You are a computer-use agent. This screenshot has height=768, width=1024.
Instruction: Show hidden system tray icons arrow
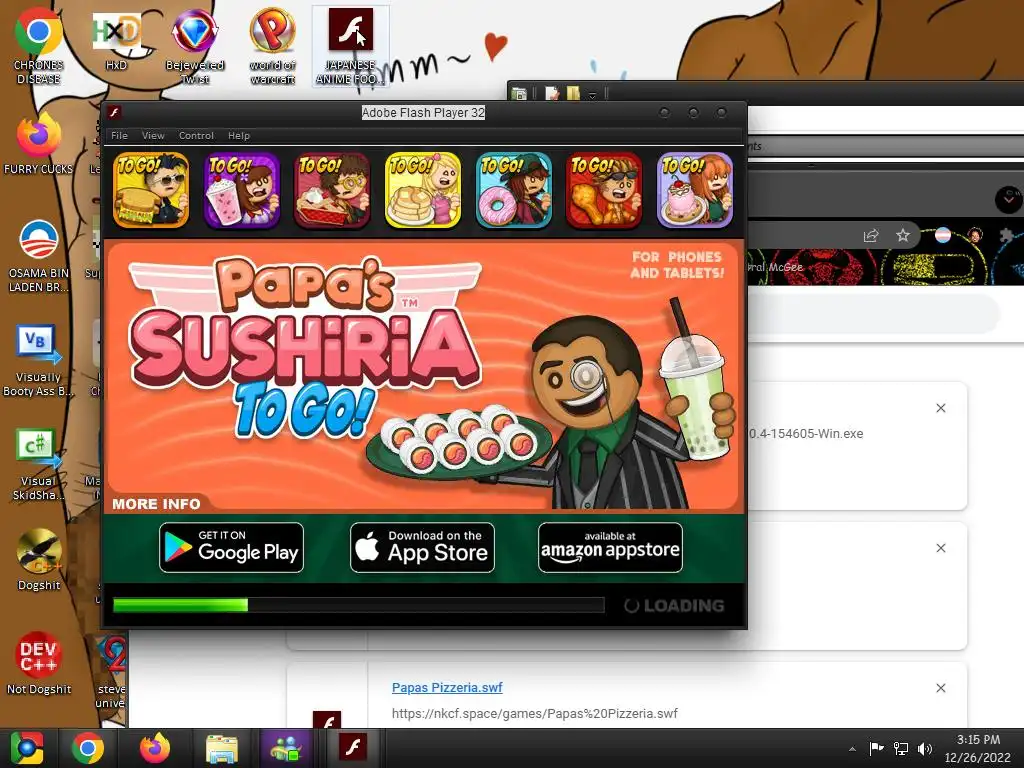[852, 749]
